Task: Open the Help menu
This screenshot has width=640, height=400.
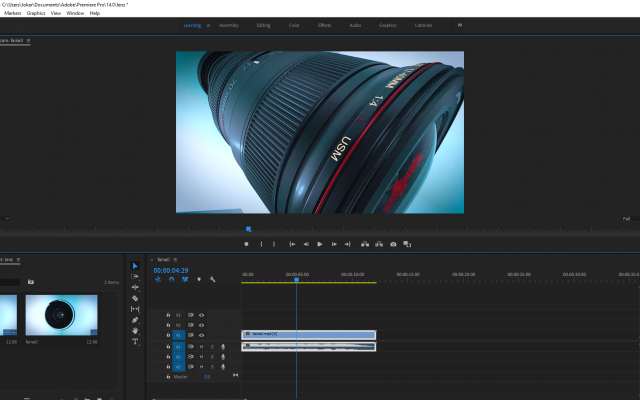Action: click(95, 13)
